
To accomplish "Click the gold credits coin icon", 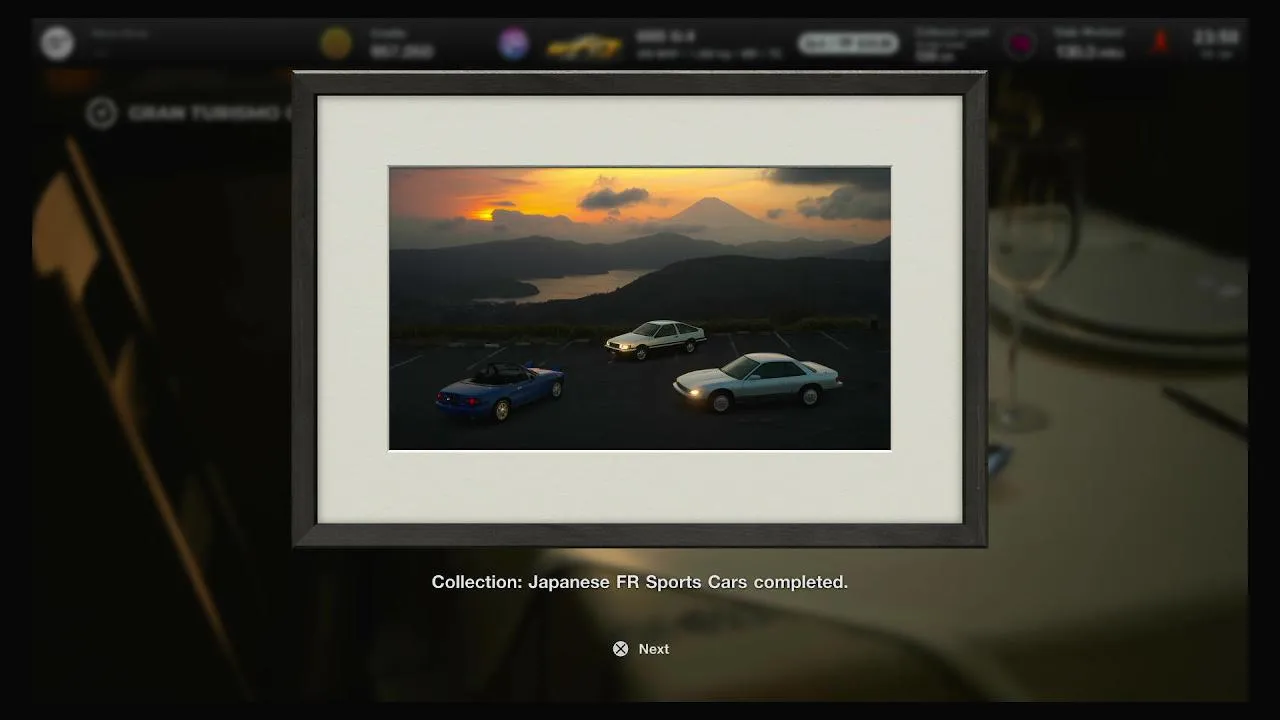I will coord(336,43).
